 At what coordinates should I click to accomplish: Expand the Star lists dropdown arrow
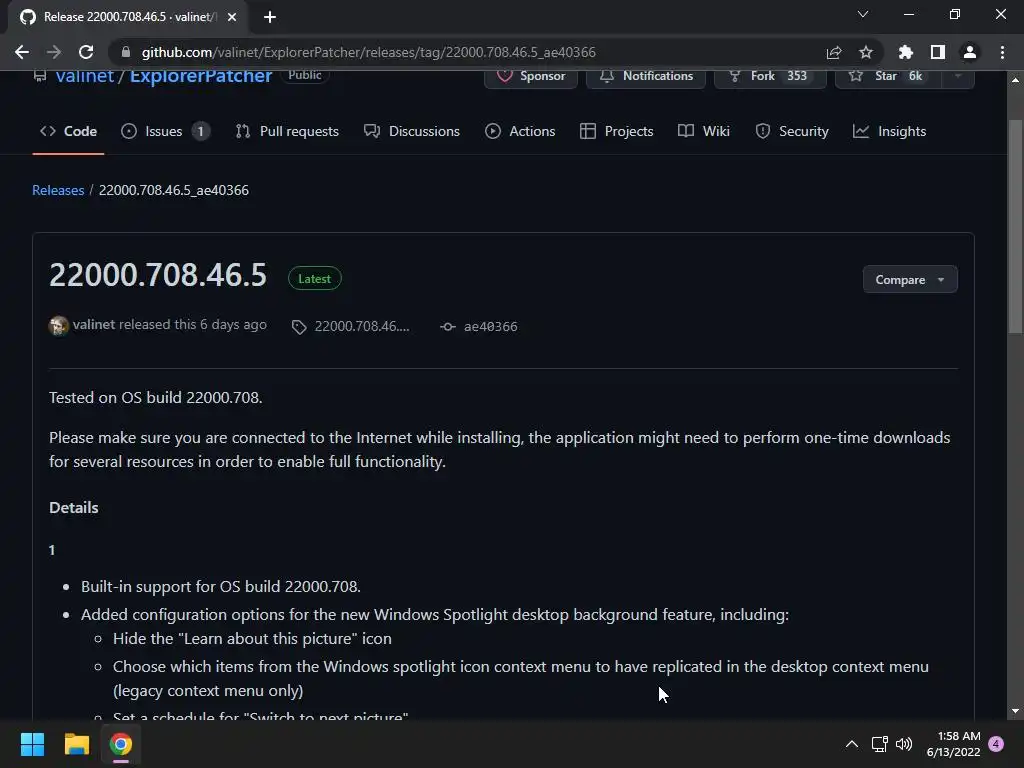pyautogui.click(x=957, y=76)
